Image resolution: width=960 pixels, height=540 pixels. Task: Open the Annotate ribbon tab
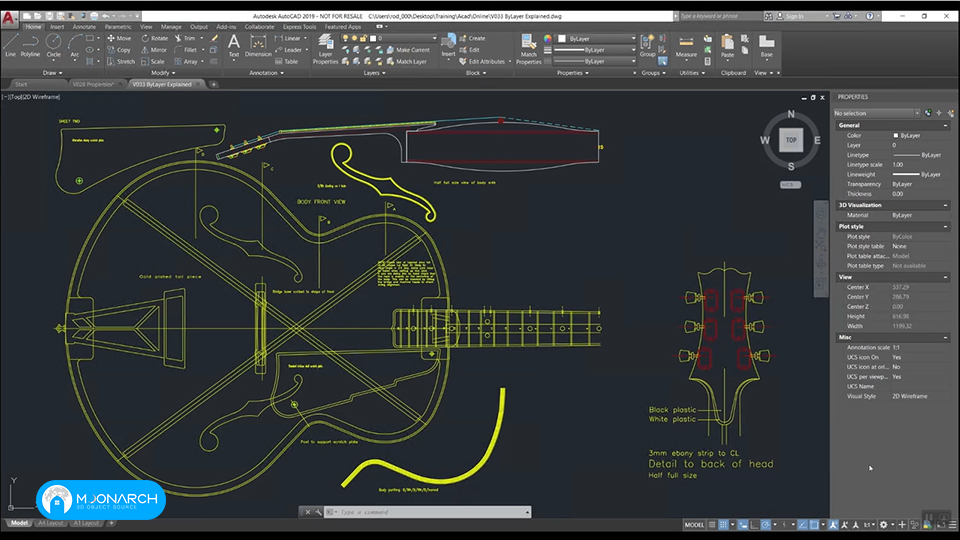[x=84, y=27]
